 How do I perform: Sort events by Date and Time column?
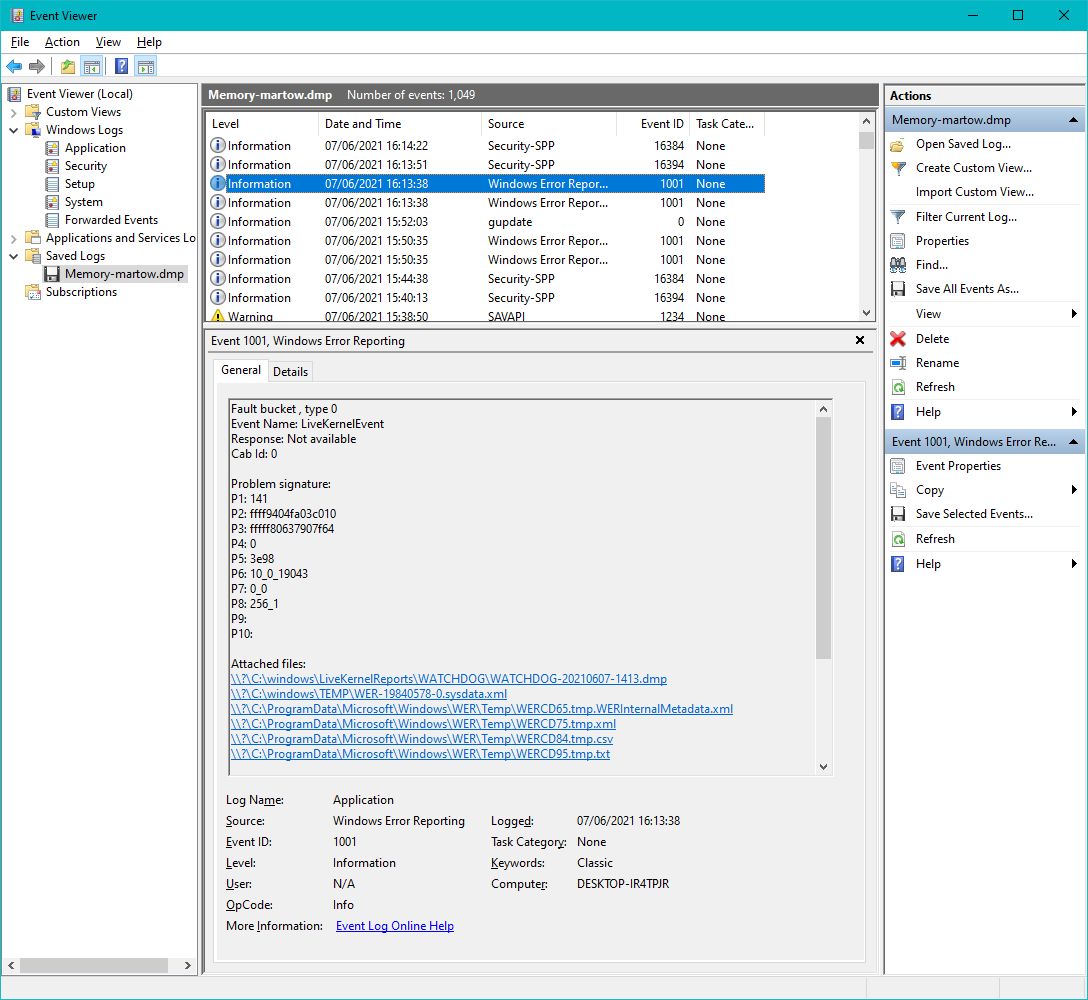400,124
